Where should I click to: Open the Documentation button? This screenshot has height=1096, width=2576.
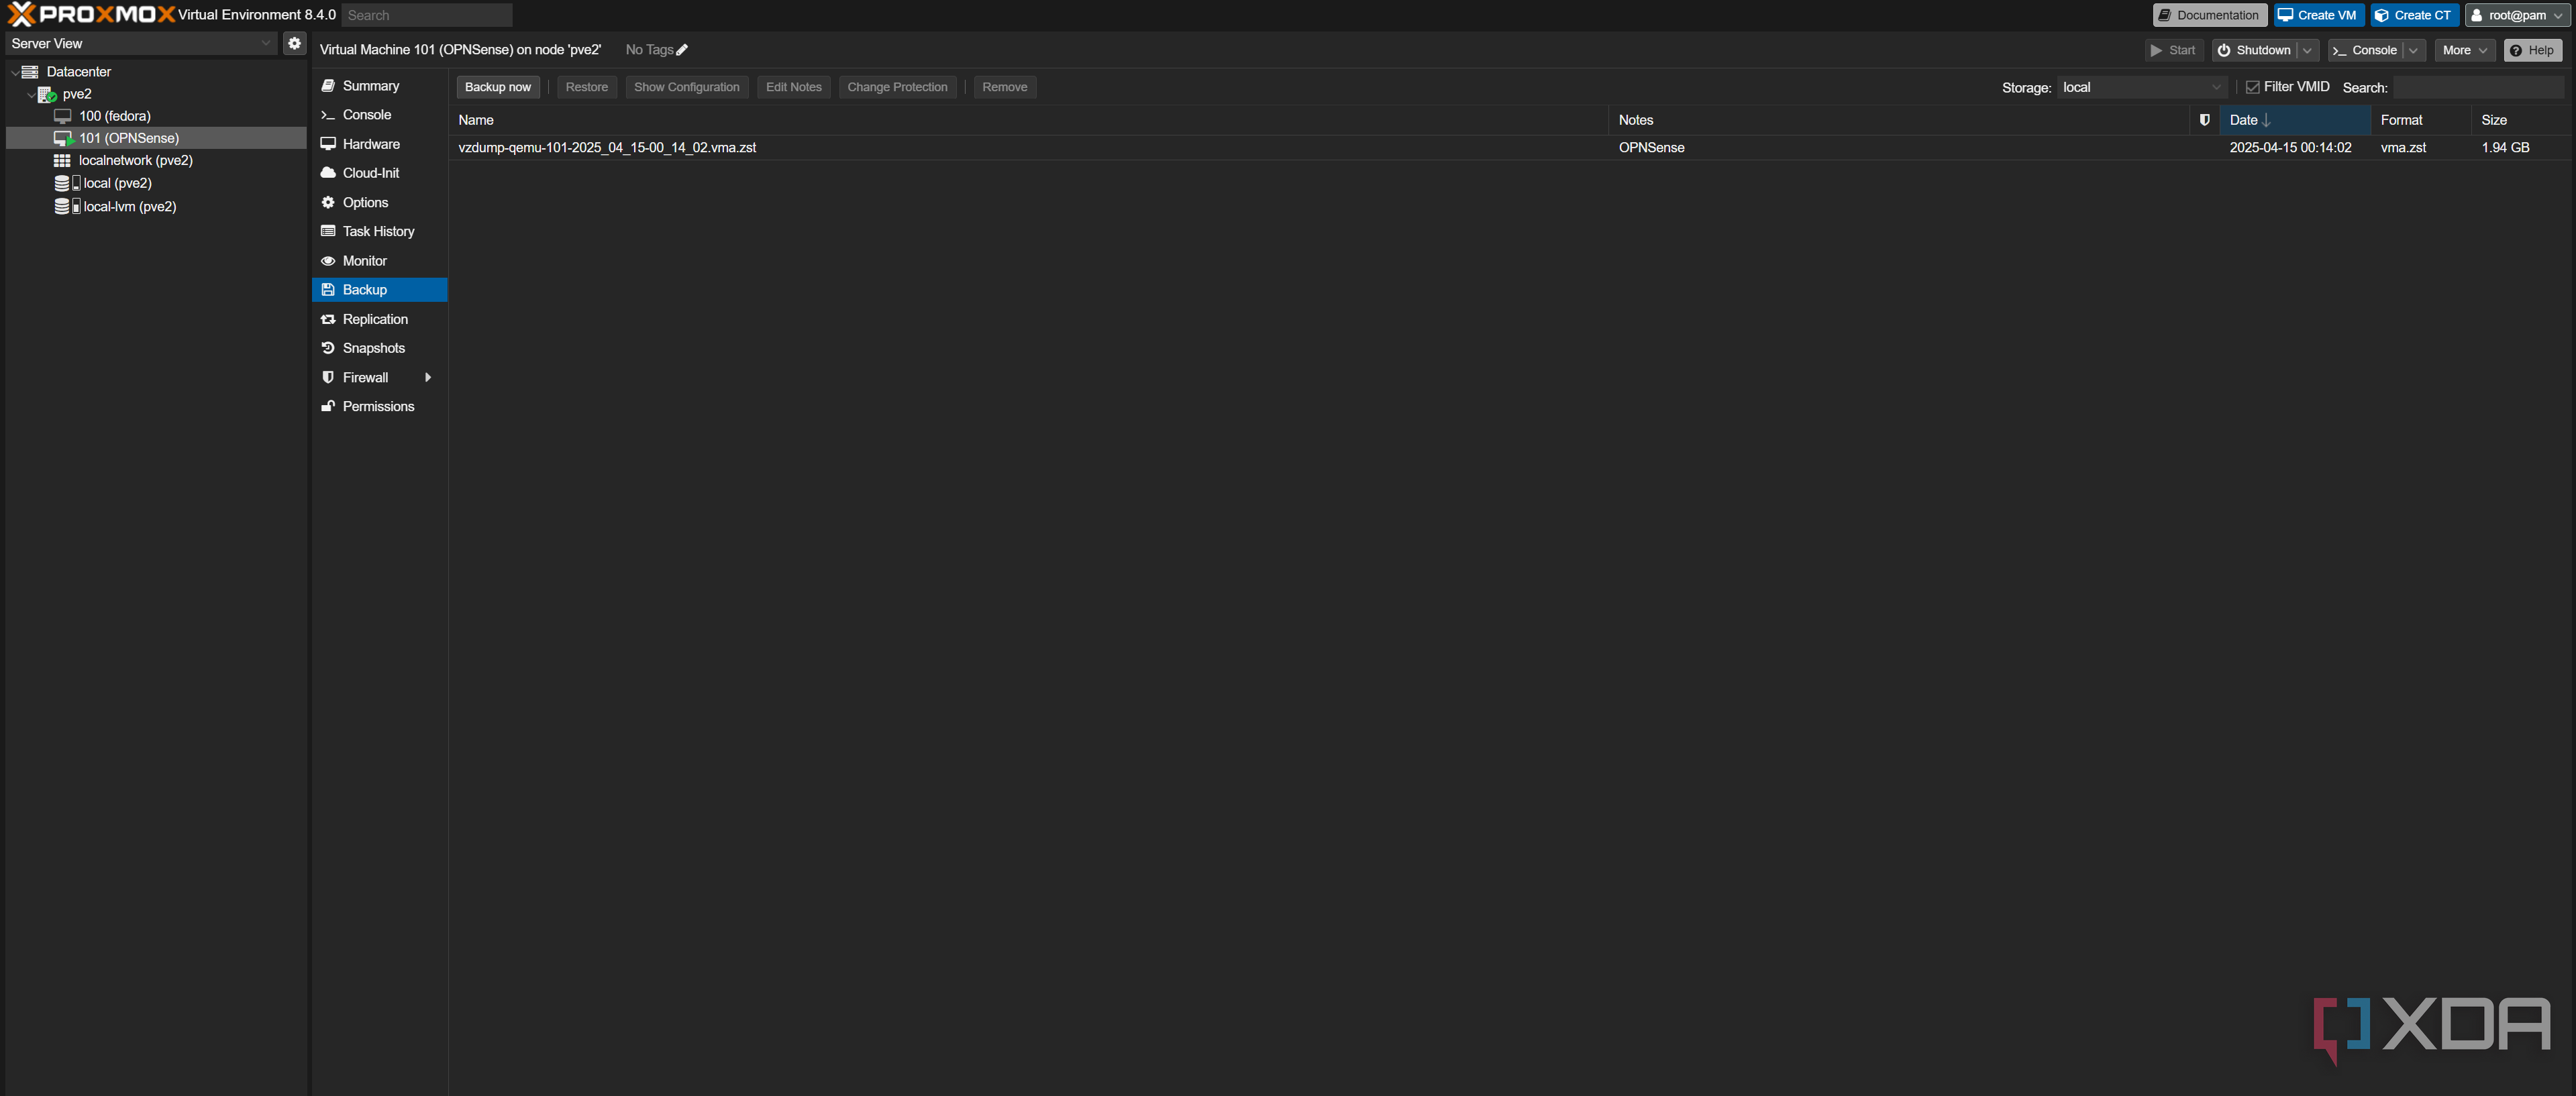click(x=2209, y=15)
